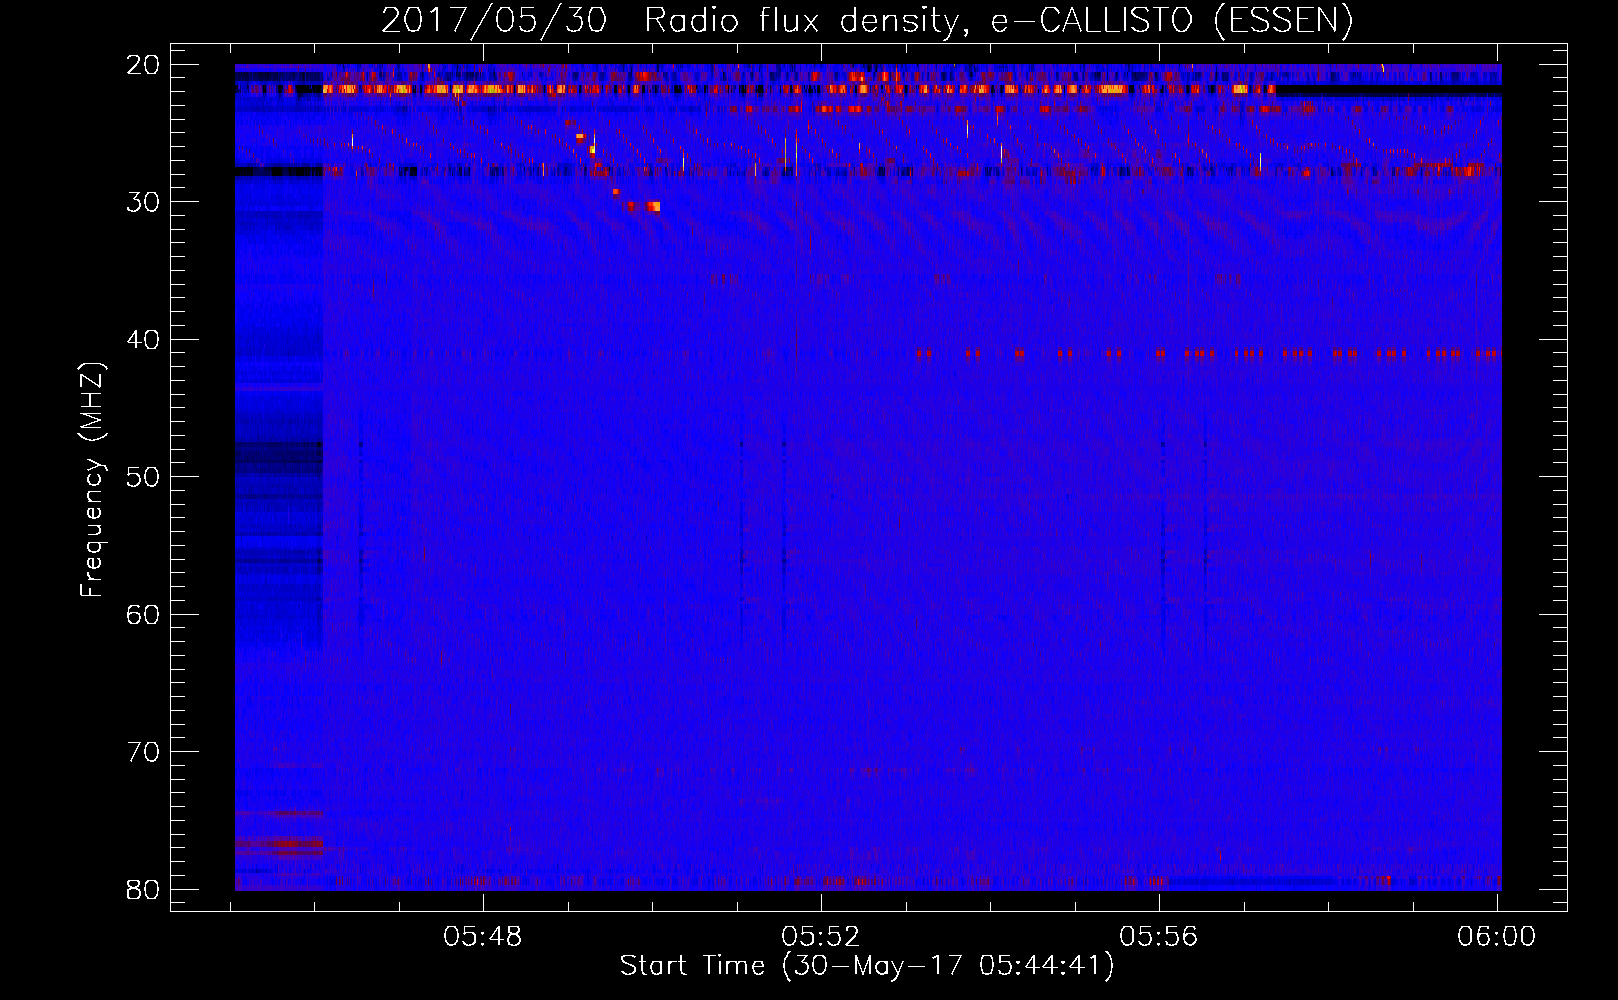Click the 20 frequency tick label
The width and height of the screenshot is (1618, 1000).
coord(143,65)
